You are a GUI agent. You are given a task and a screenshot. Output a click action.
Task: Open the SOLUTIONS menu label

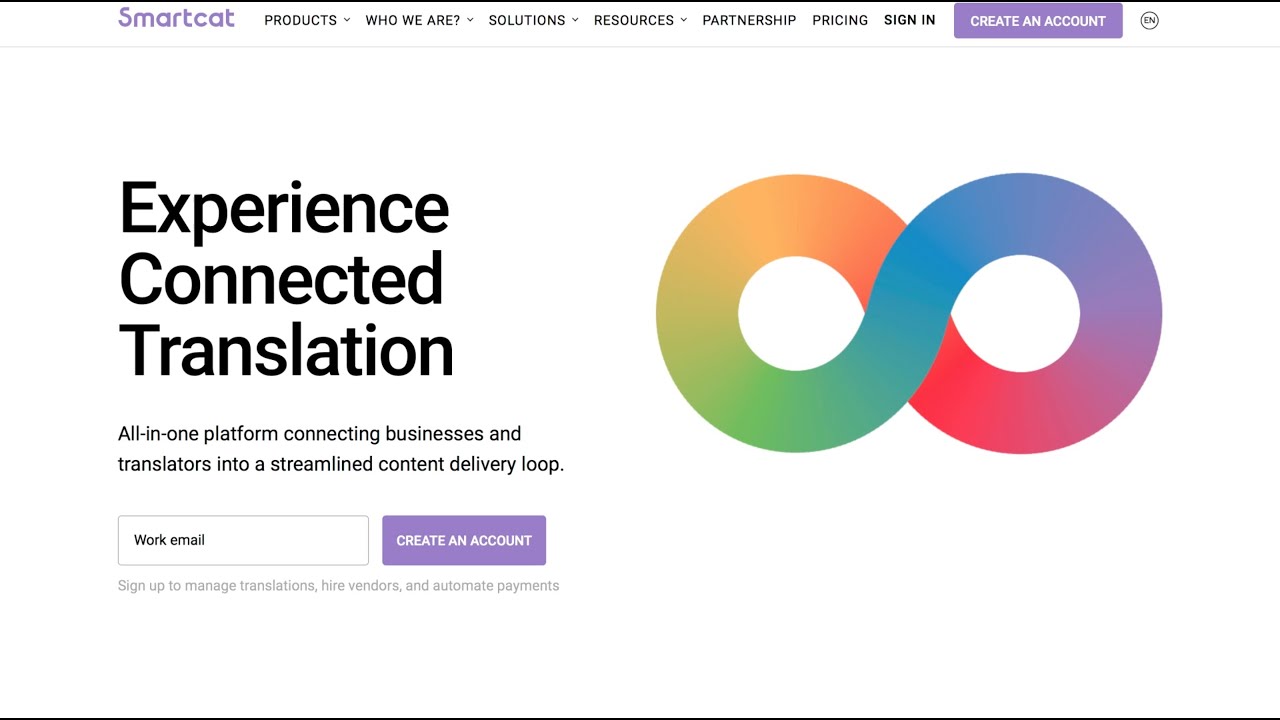pyautogui.click(x=526, y=20)
